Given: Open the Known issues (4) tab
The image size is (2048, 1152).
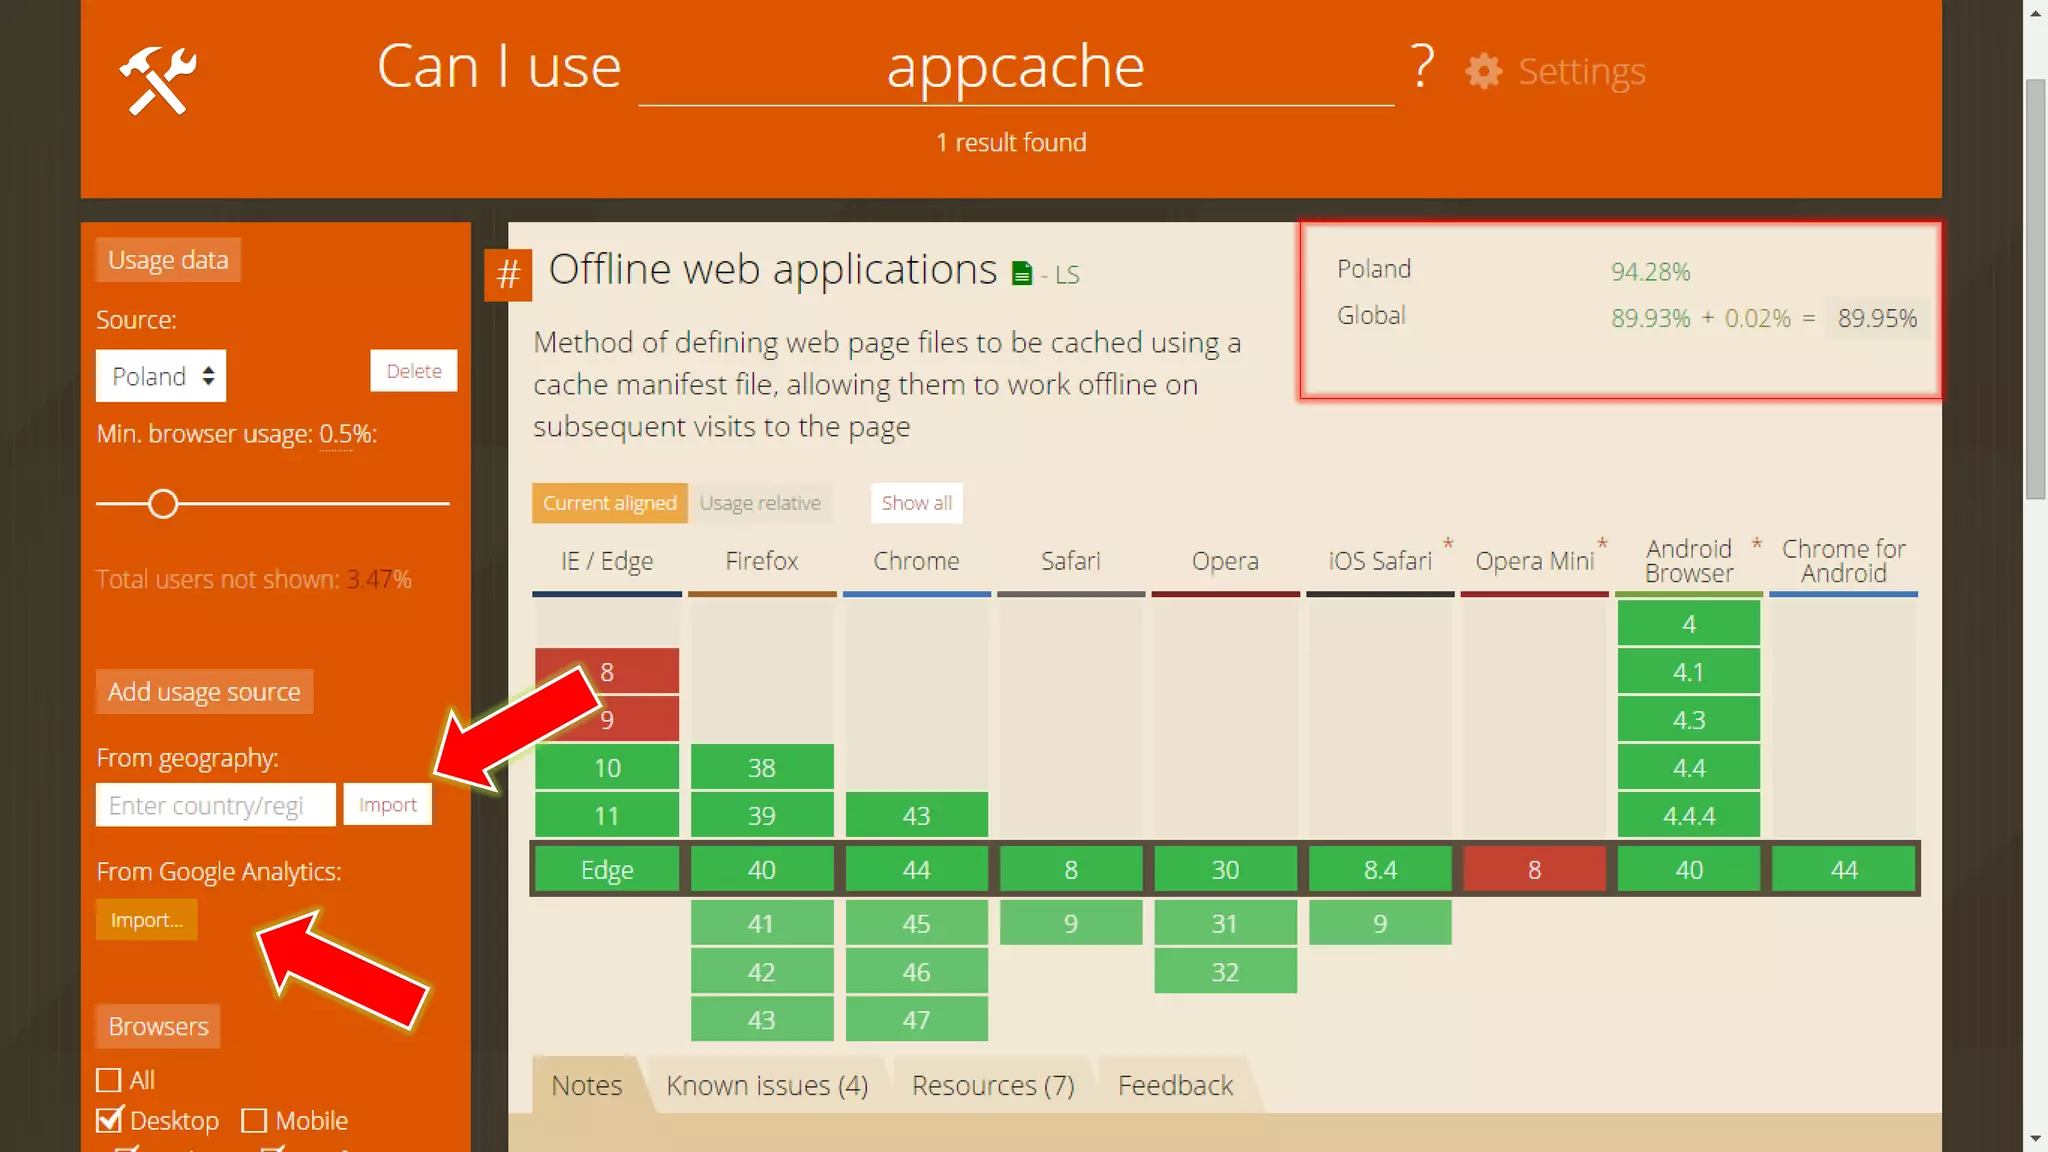Looking at the screenshot, I should (x=767, y=1085).
